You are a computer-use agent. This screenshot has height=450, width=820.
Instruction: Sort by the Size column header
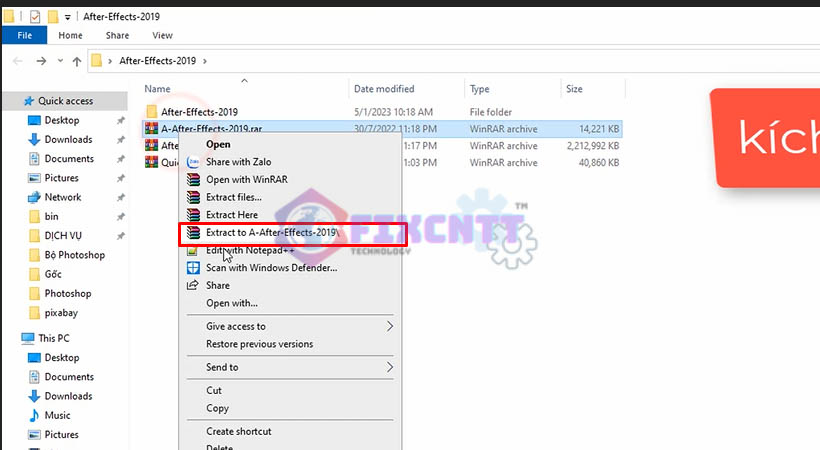(x=574, y=89)
